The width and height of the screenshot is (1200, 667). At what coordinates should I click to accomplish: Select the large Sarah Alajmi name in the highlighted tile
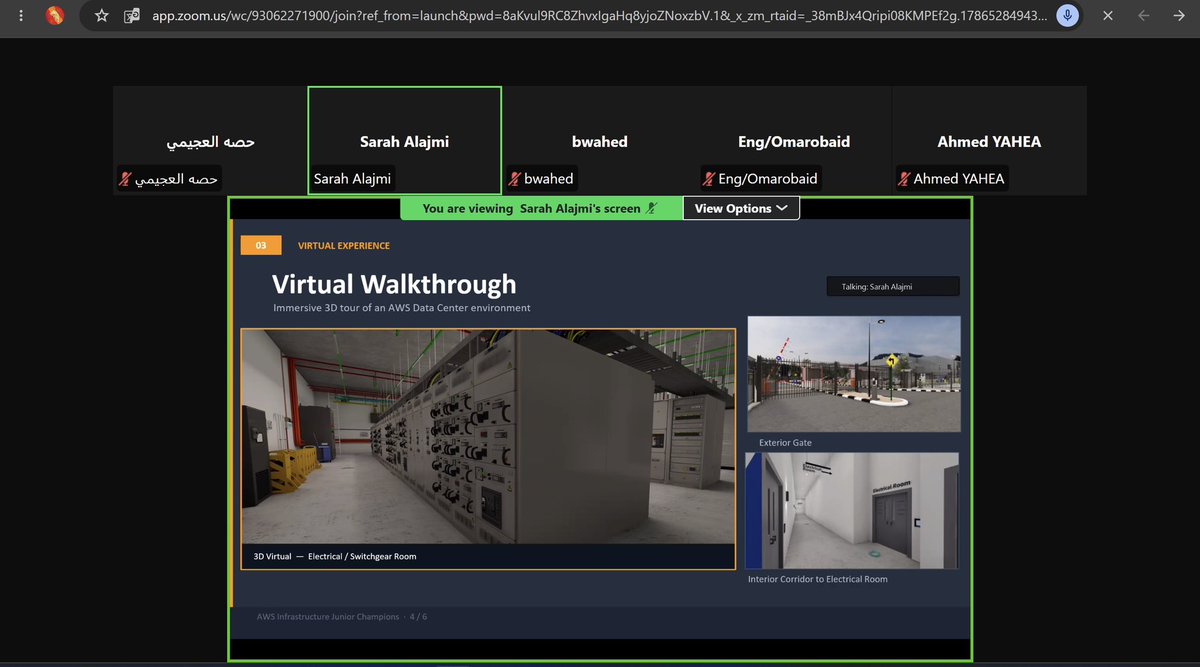[x=404, y=142]
